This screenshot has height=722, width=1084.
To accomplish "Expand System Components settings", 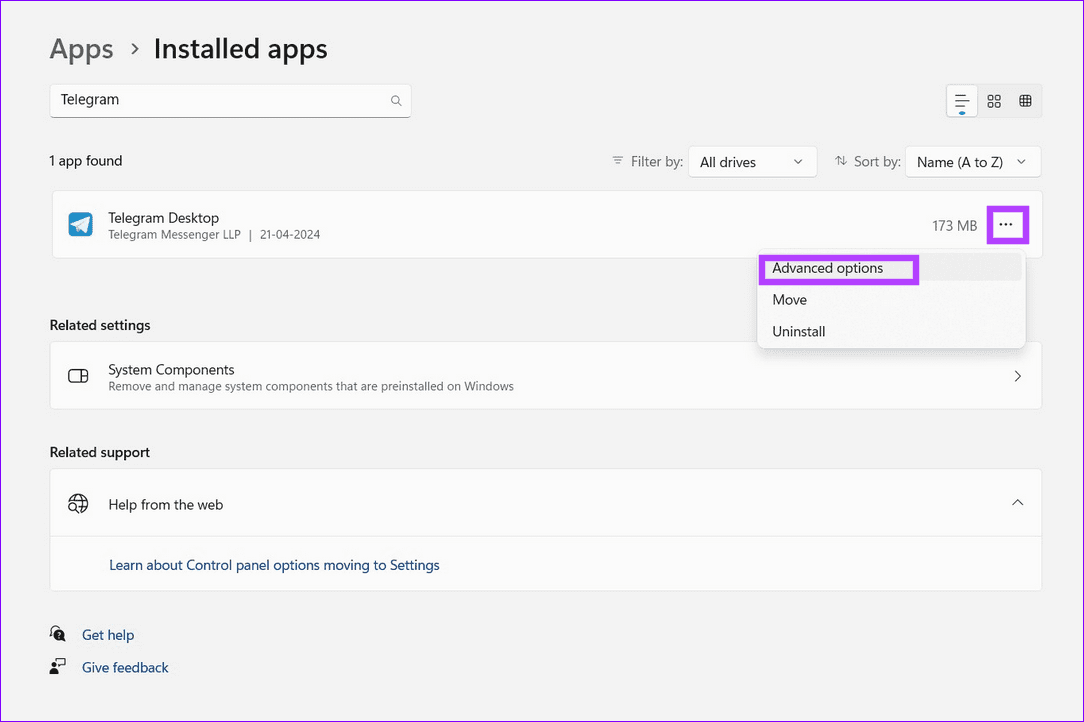I will tap(1017, 376).
